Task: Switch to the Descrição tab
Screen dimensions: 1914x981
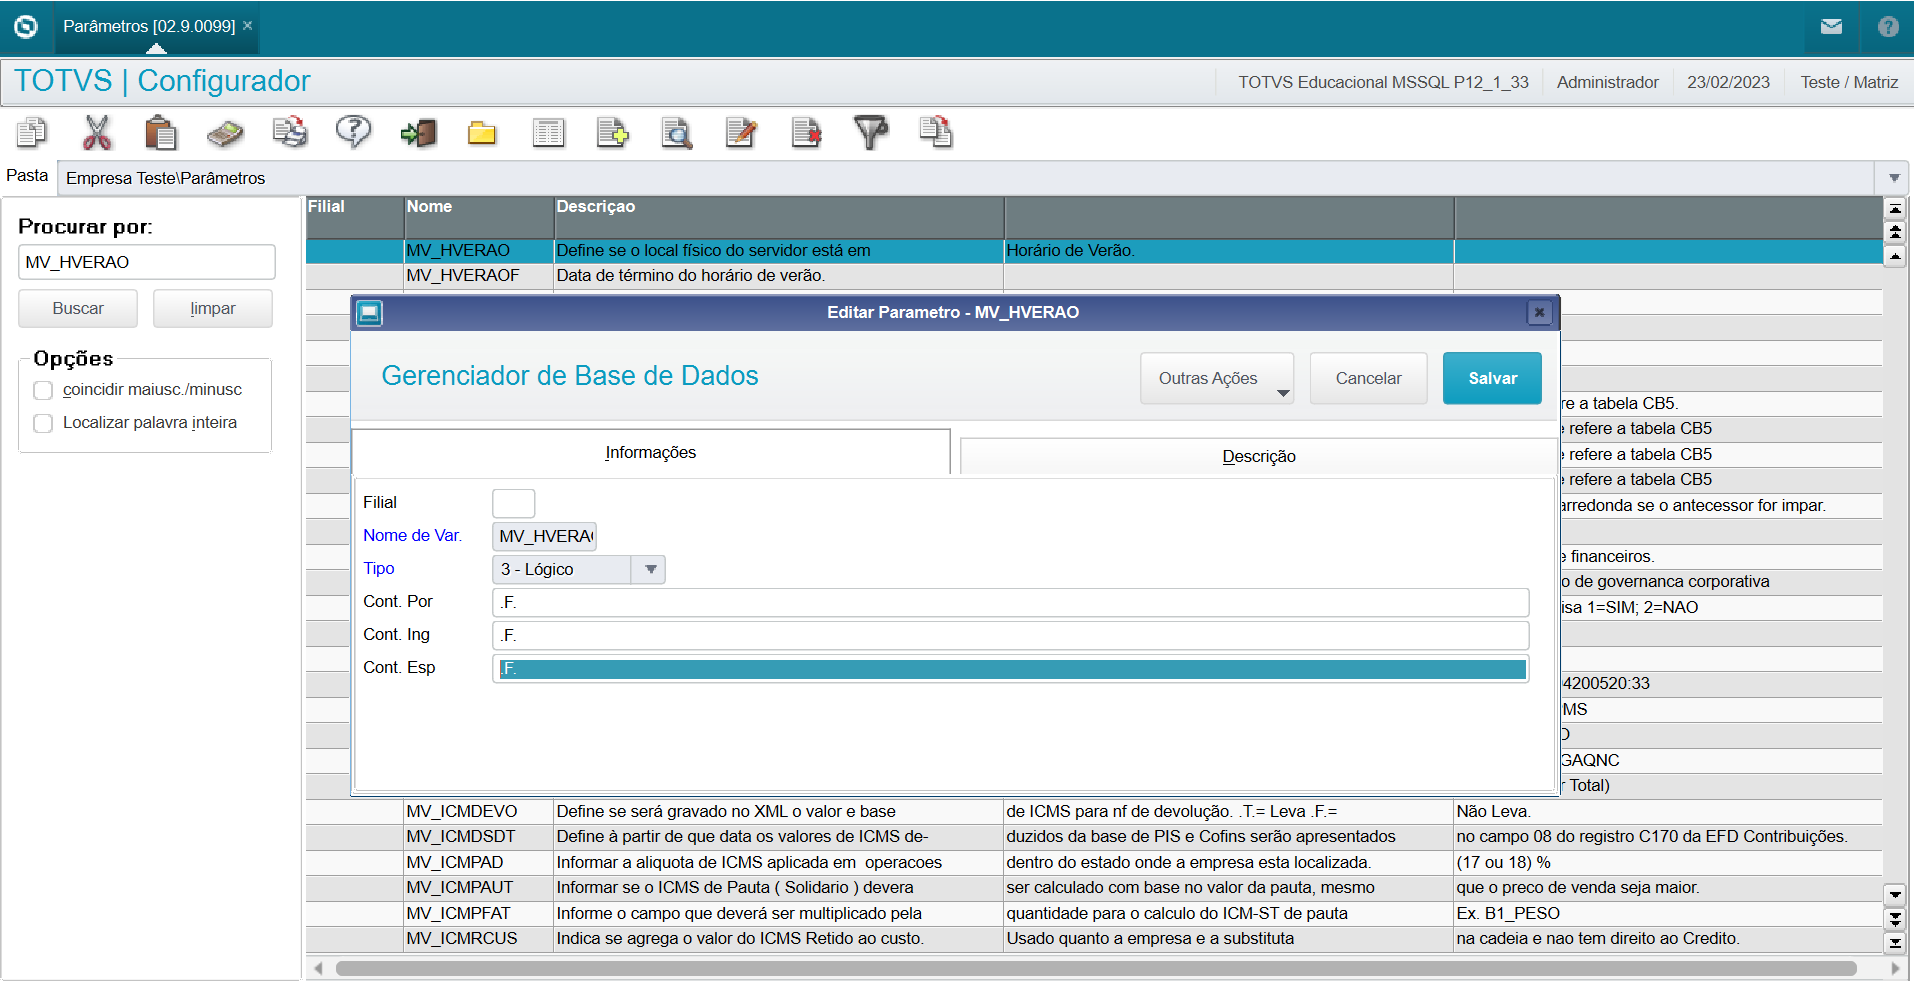Action: pos(1258,456)
